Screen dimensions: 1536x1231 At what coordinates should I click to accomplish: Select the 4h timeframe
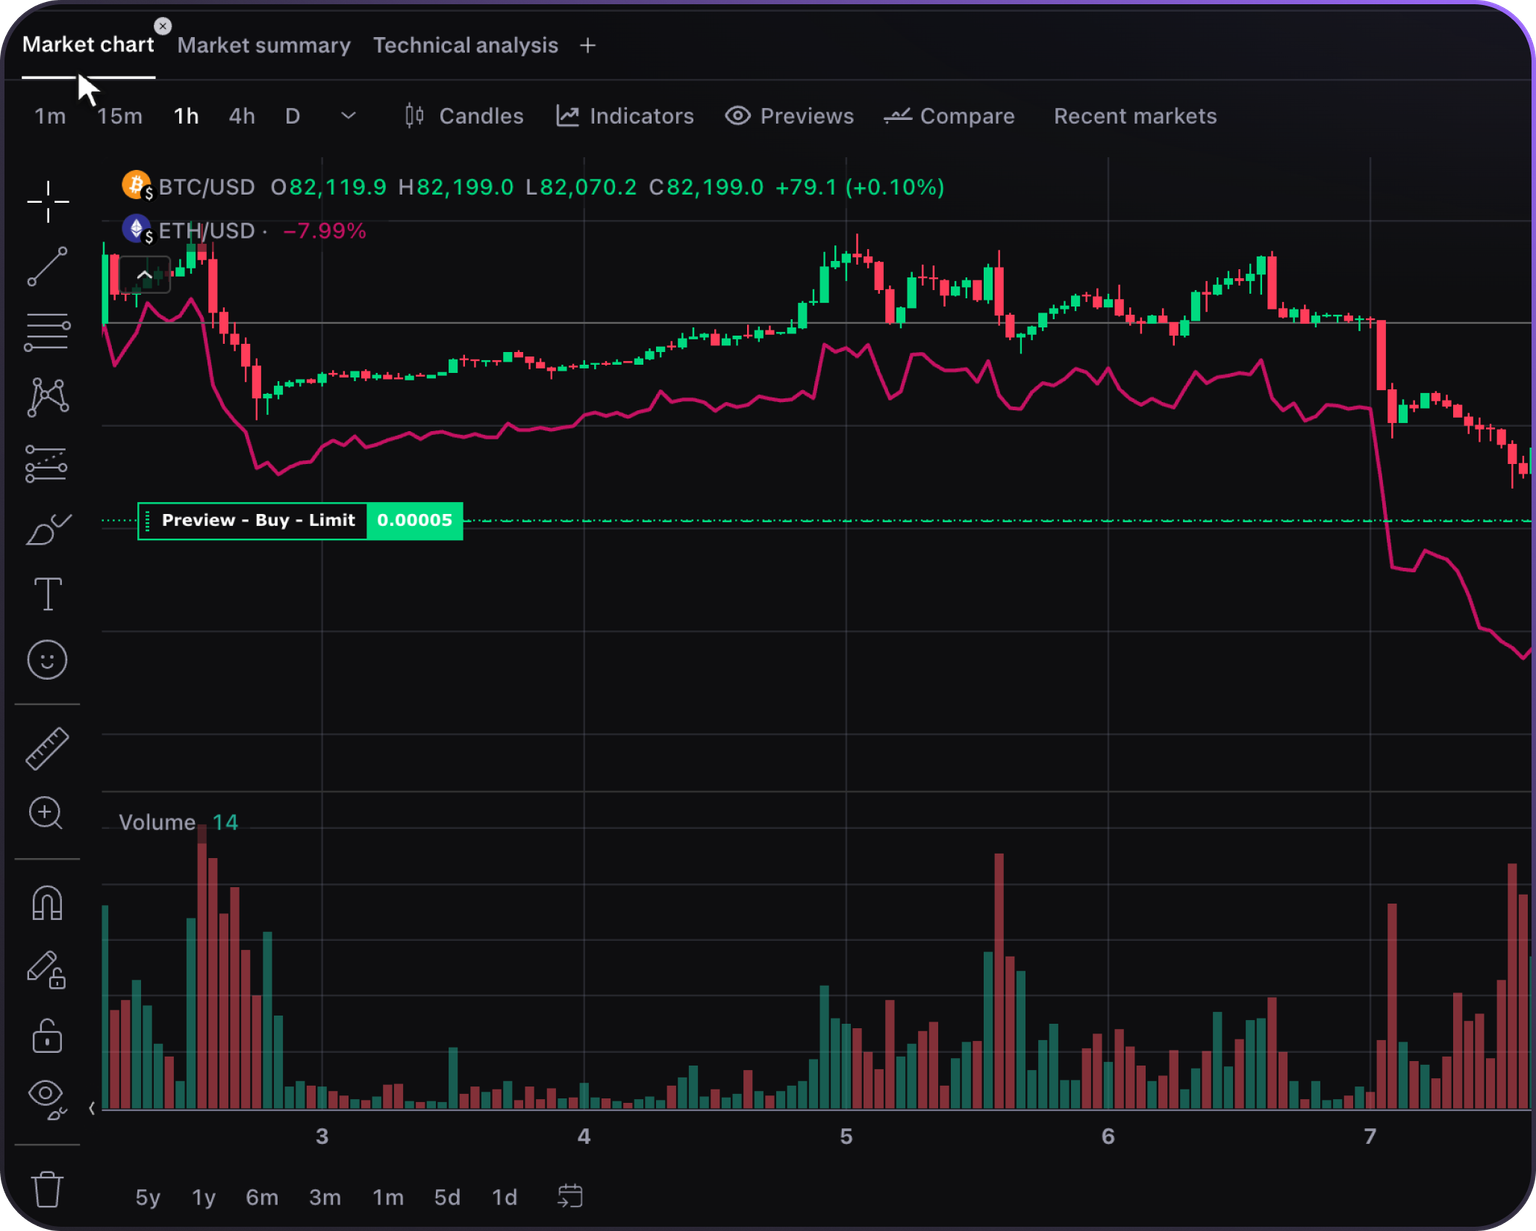tap(242, 116)
